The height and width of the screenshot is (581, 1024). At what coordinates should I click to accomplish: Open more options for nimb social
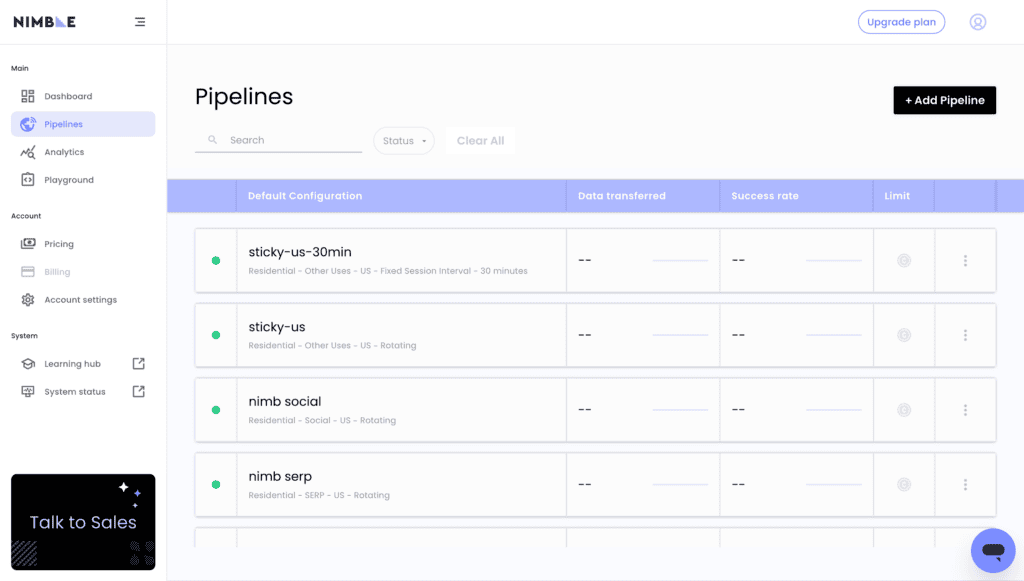coord(965,410)
